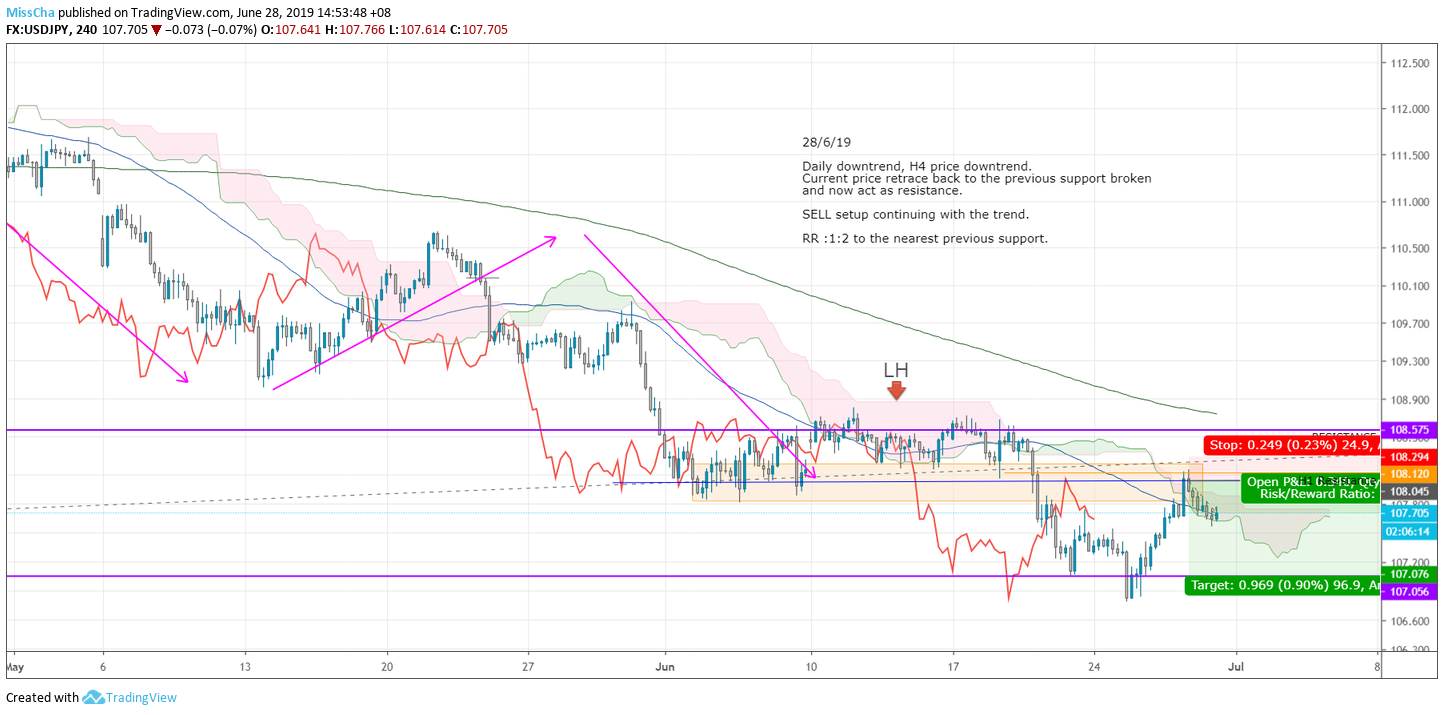1444x715 pixels.
Task: Click the H:107.766 high value in header
Action: click(355, 30)
